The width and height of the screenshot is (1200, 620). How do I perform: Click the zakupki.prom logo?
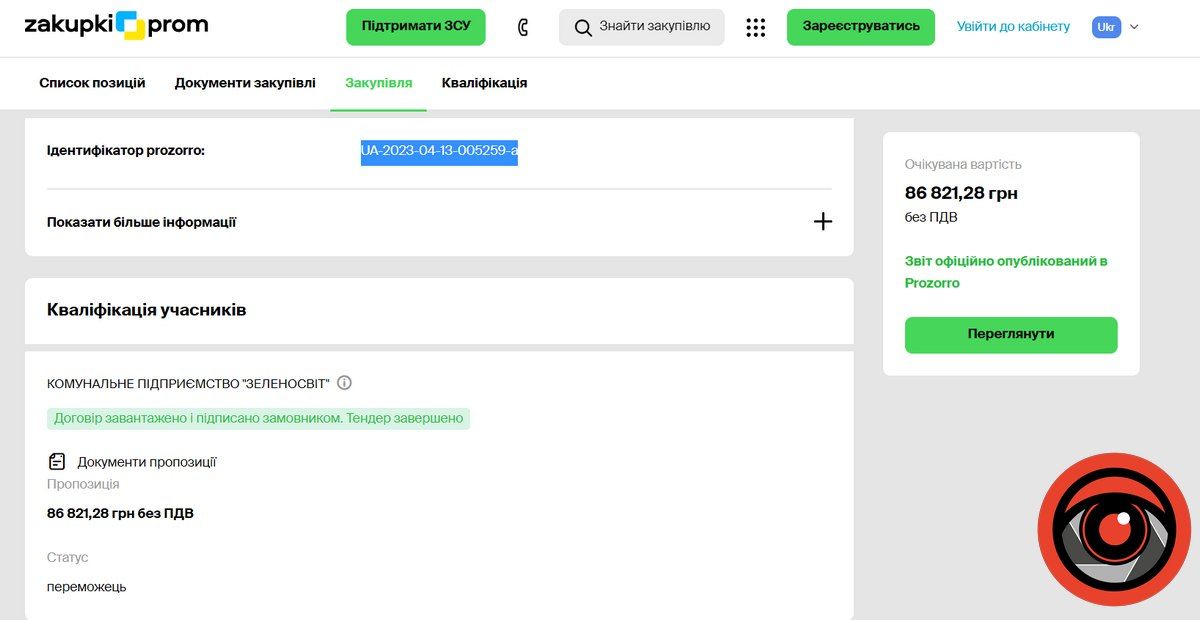pyautogui.click(x=116, y=26)
